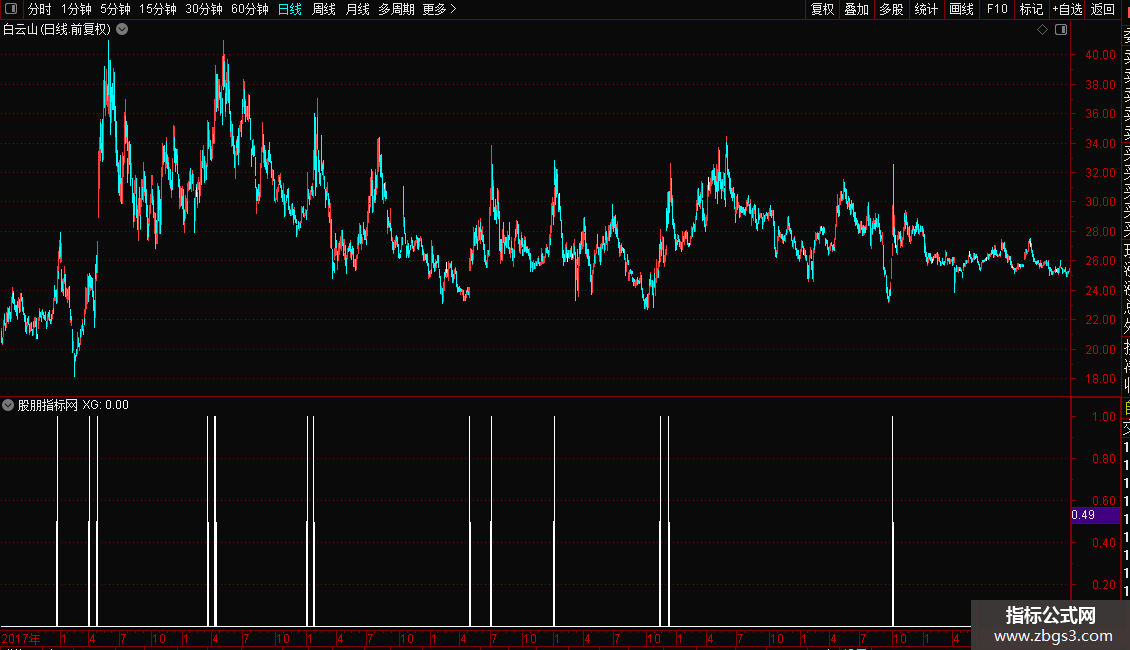
Task: Click the 复权 adjustment button
Action: (x=822, y=9)
